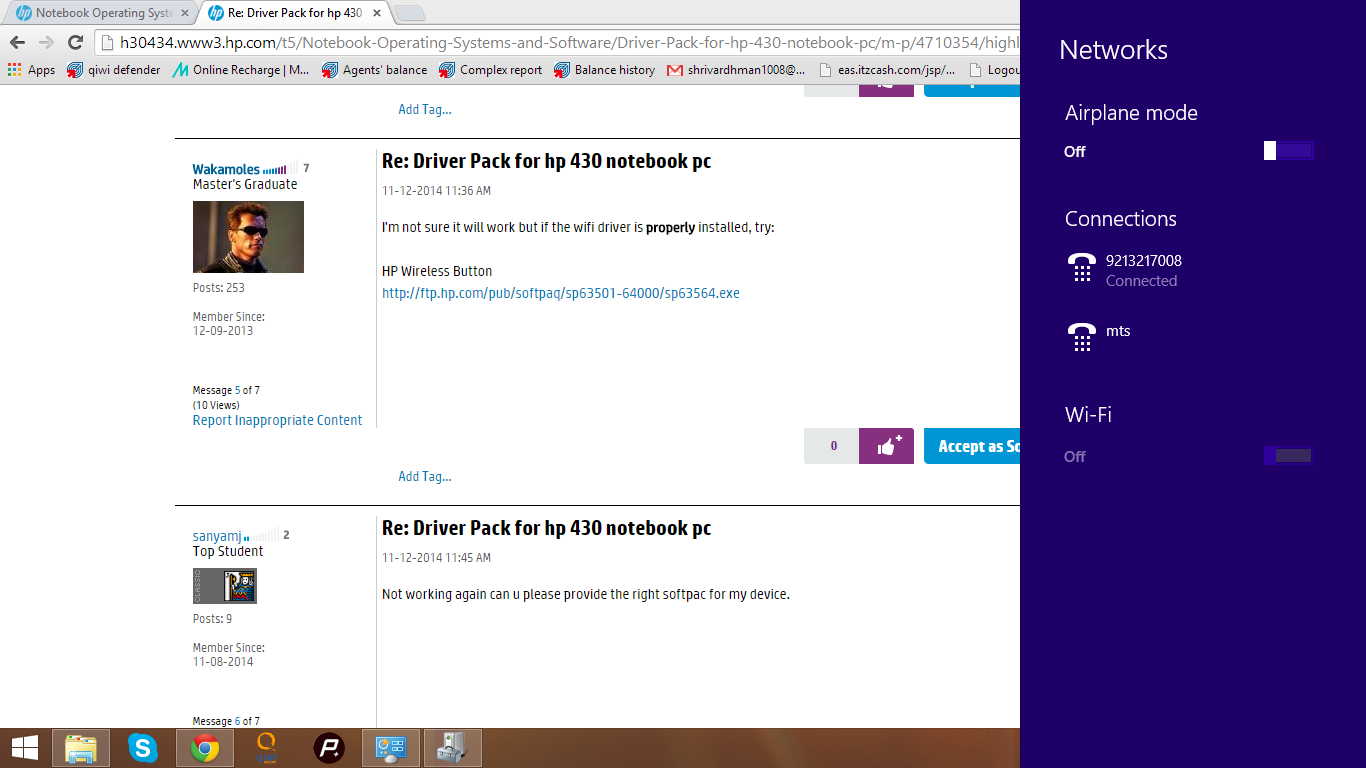This screenshot has width=1366, height=768.
Task: Select the Re: Driver Pack for hp 430 tab
Action: tap(286, 13)
